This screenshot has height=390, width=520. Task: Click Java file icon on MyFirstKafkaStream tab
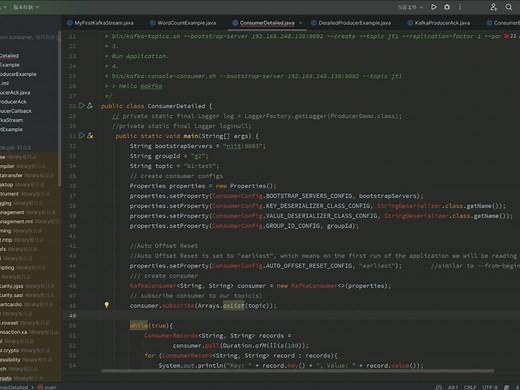coord(70,23)
